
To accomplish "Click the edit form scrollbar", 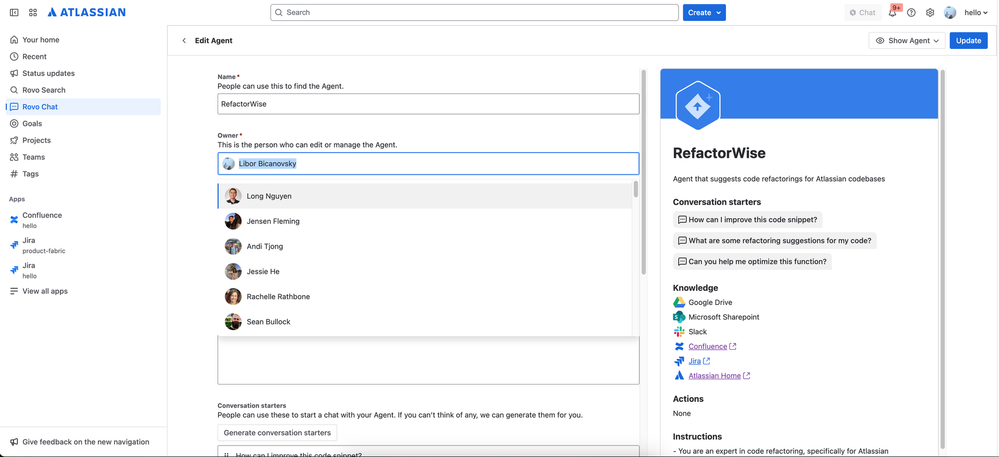I will (x=643, y=172).
